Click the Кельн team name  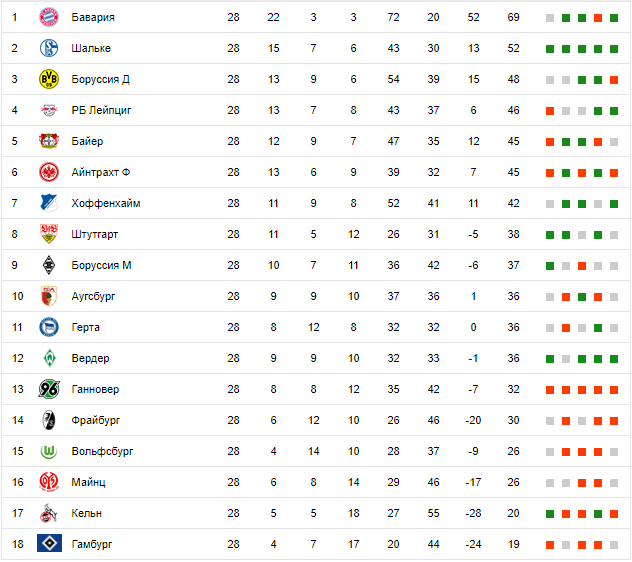pos(87,513)
